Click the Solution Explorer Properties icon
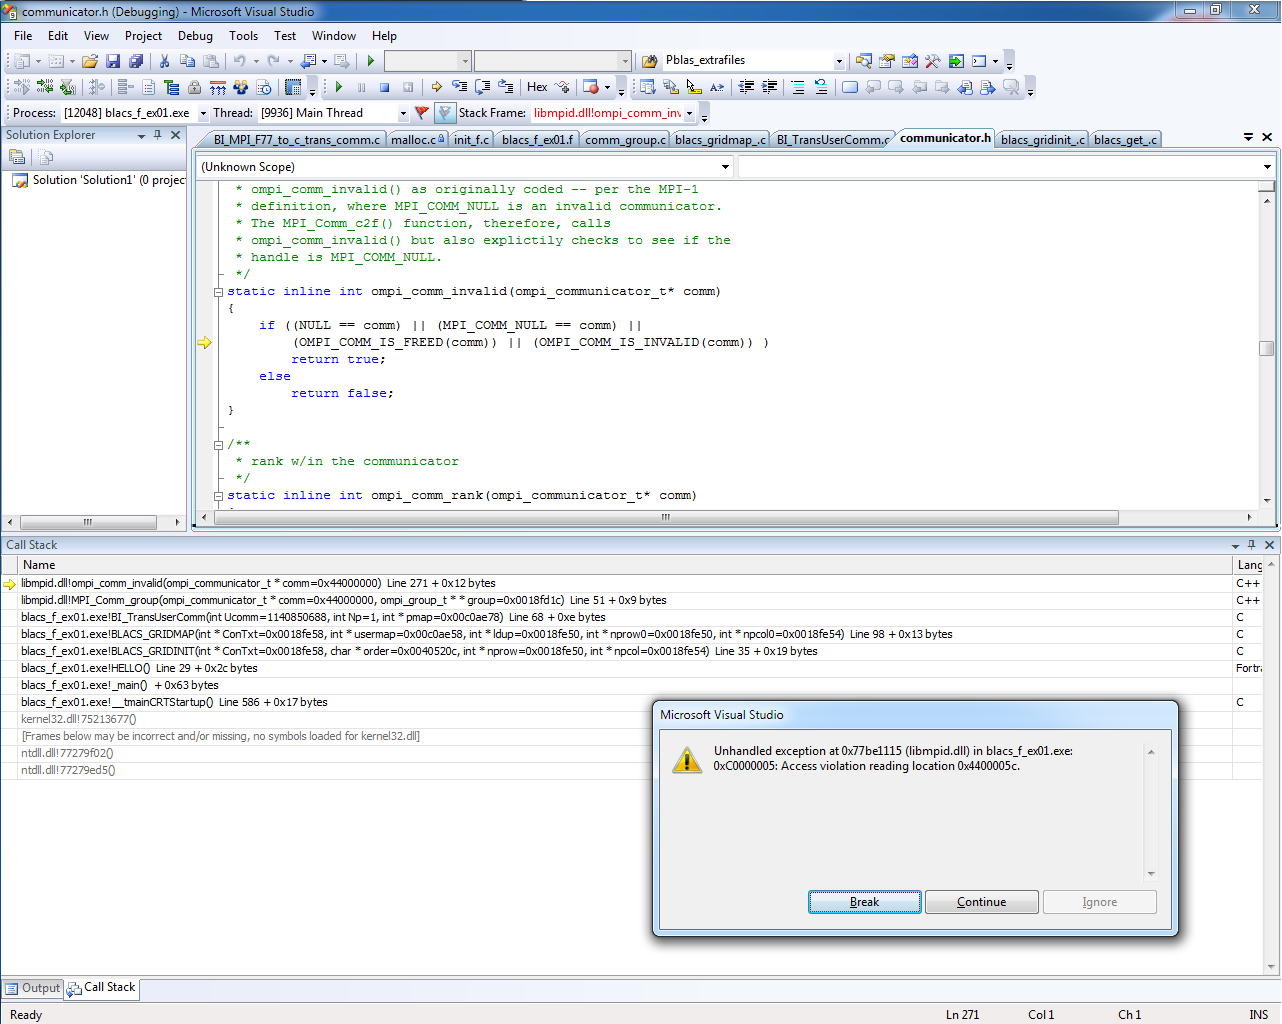1282x1024 pixels. (x=17, y=157)
